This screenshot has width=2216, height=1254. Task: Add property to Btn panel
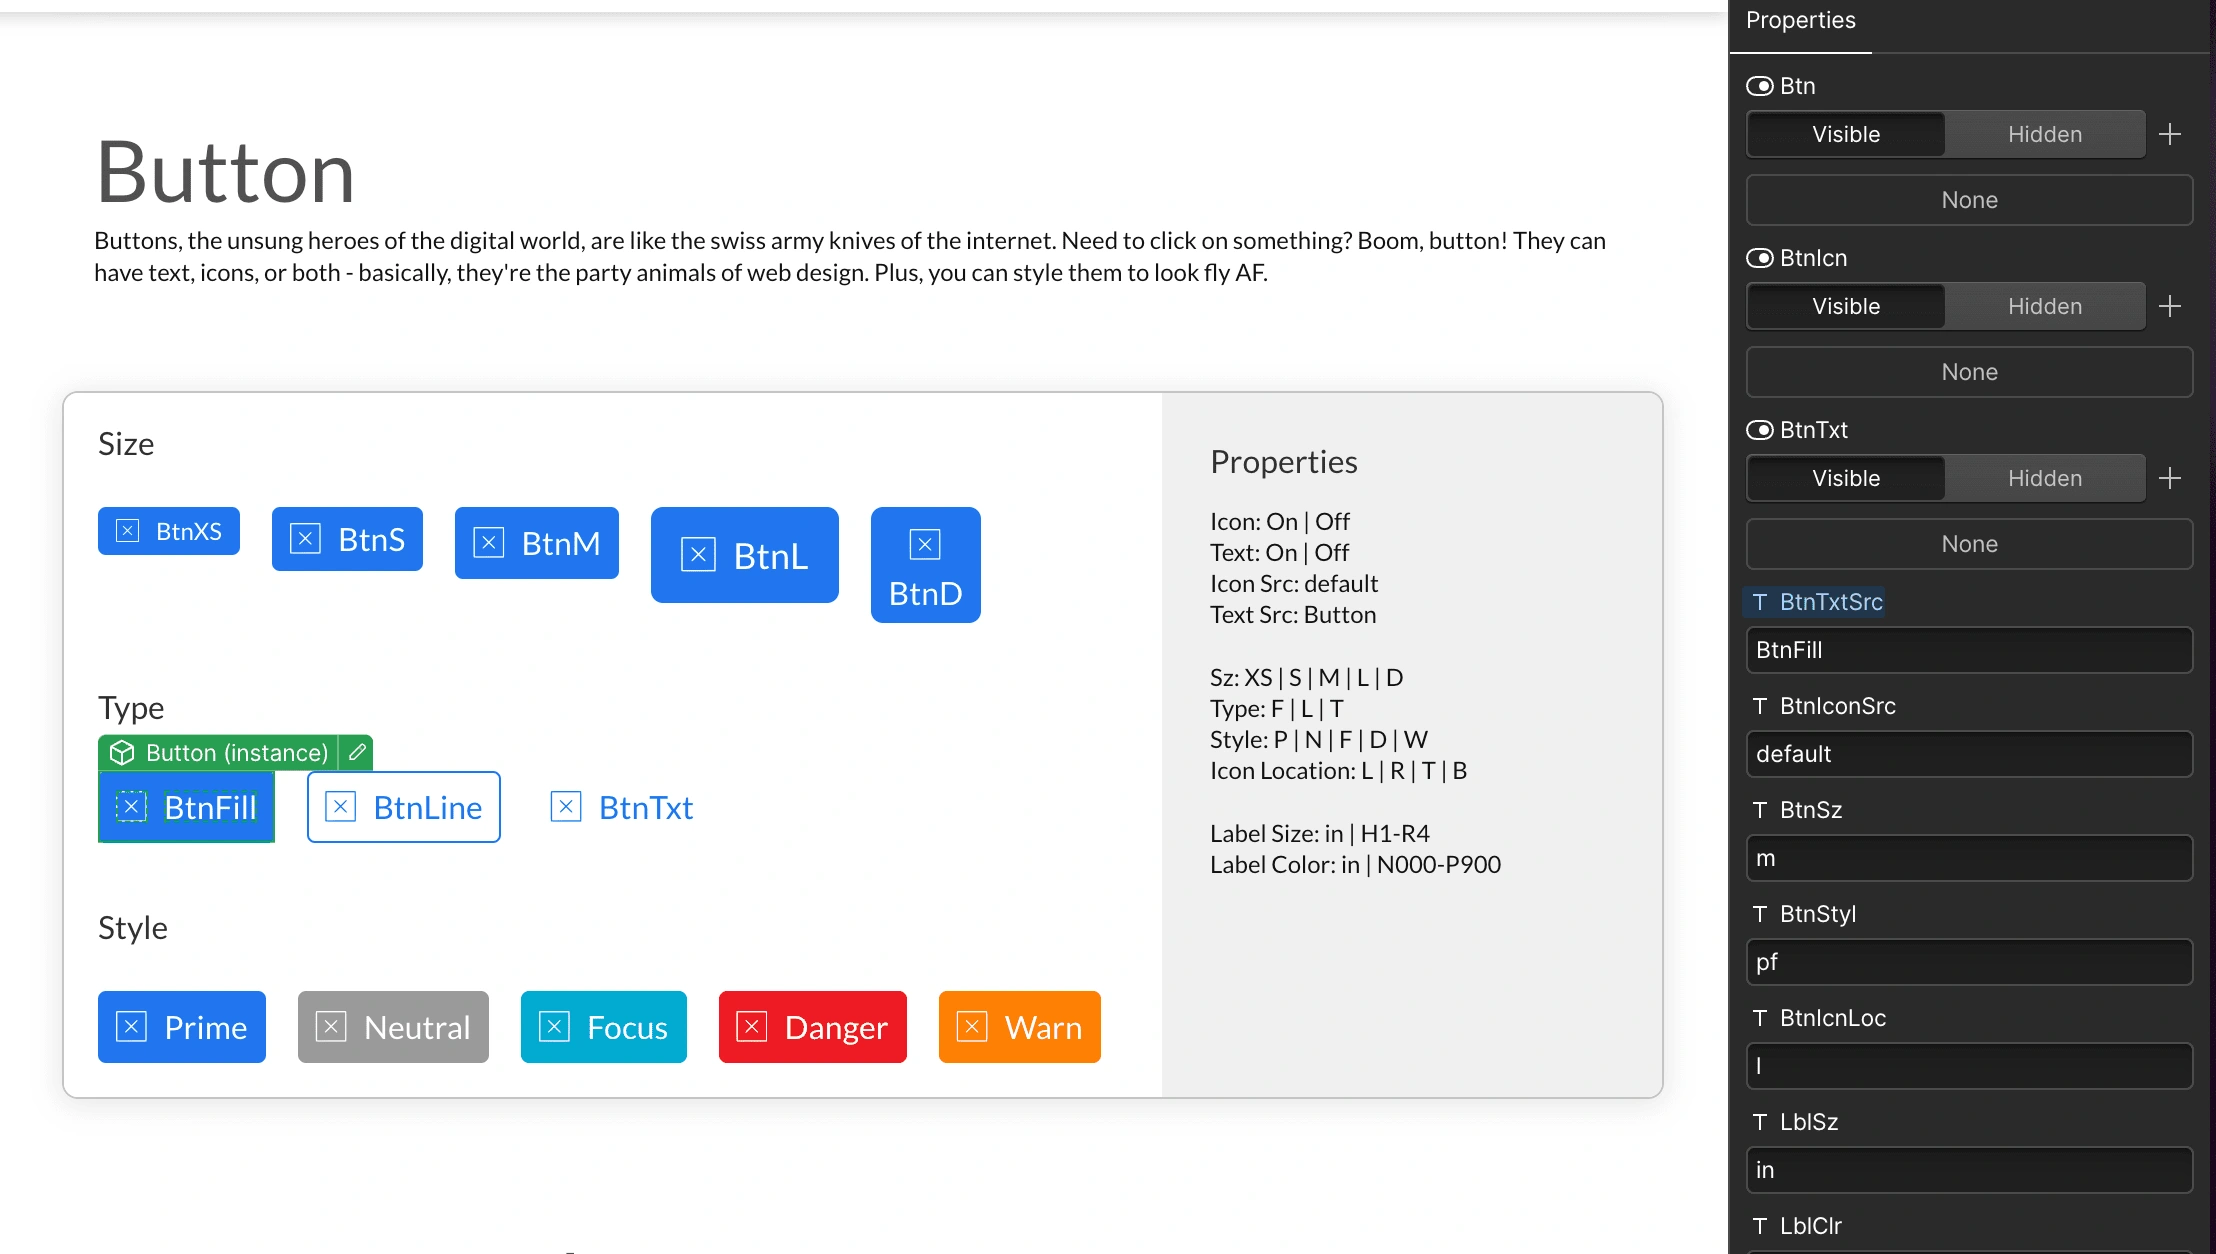(2172, 132)
